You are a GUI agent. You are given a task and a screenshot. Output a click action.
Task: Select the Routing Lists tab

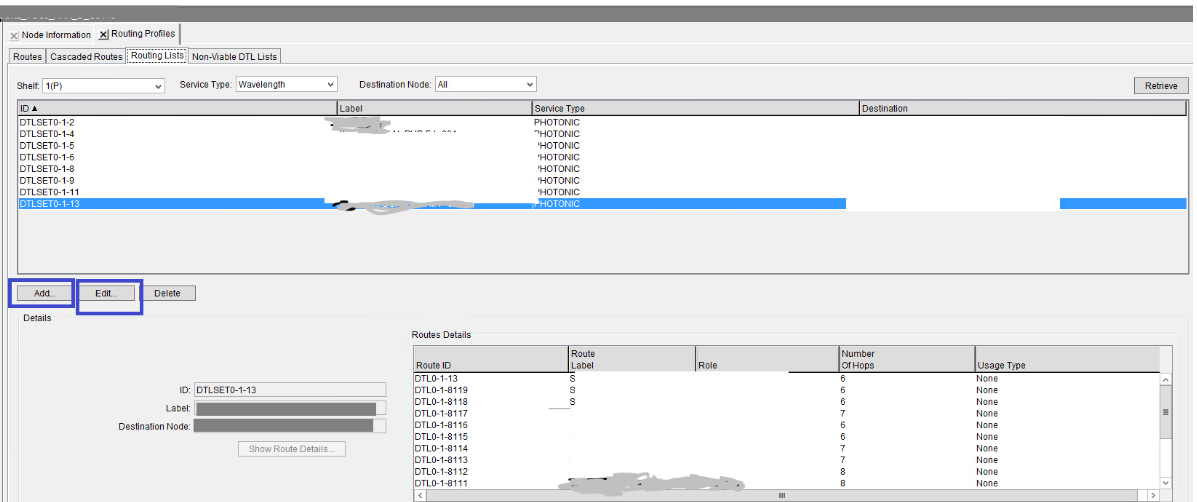click(156, 56)
